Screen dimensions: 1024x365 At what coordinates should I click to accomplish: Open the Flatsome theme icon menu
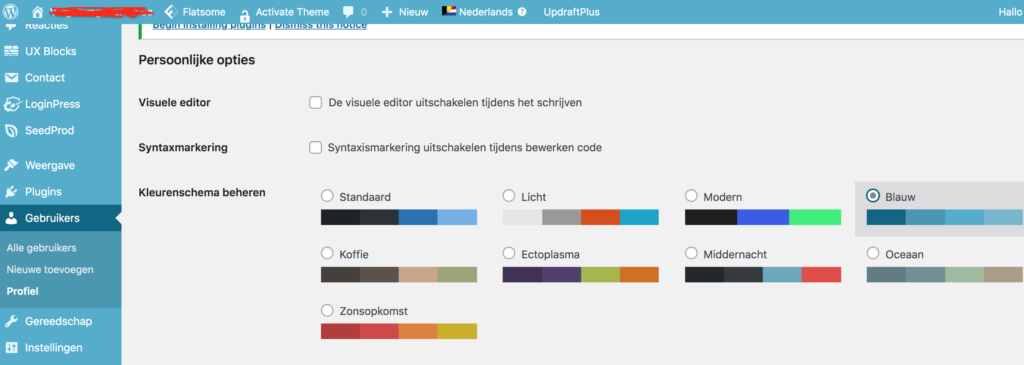coord(170,12)
